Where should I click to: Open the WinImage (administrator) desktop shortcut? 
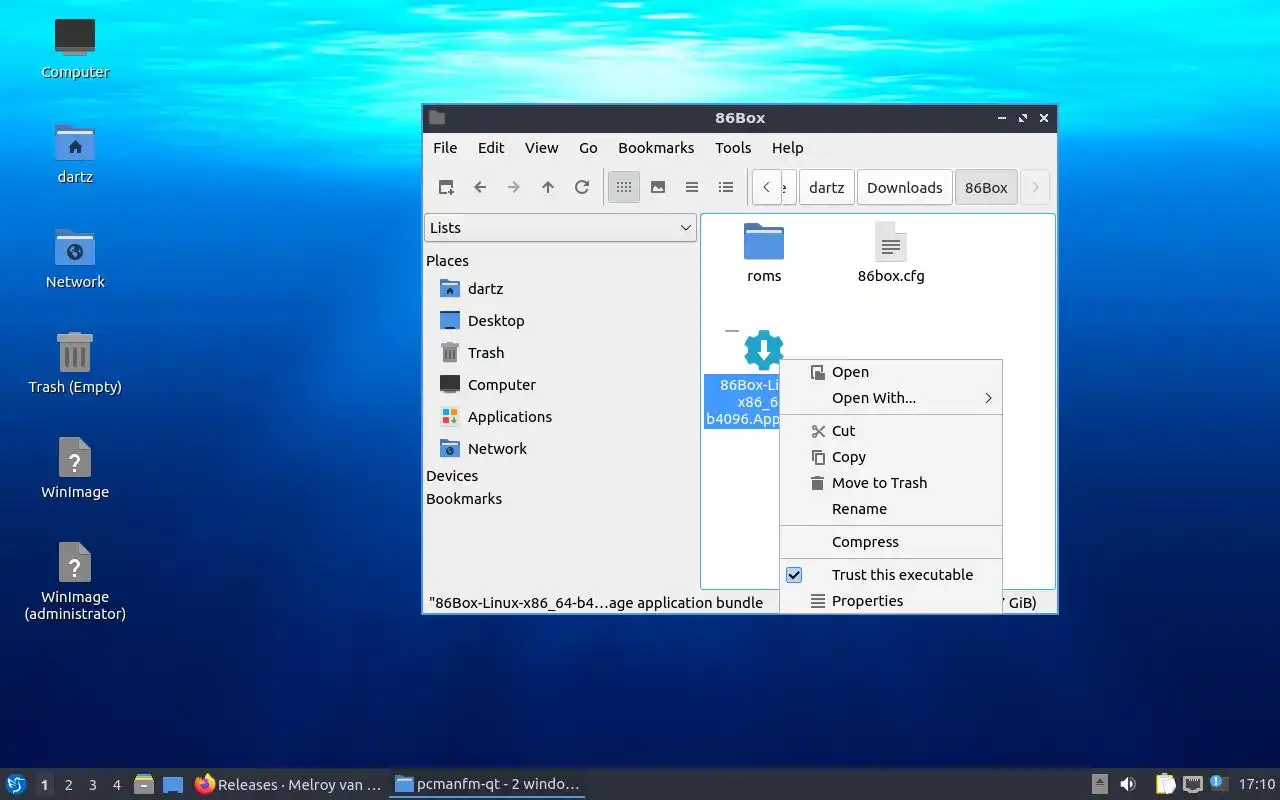point(75,563)
